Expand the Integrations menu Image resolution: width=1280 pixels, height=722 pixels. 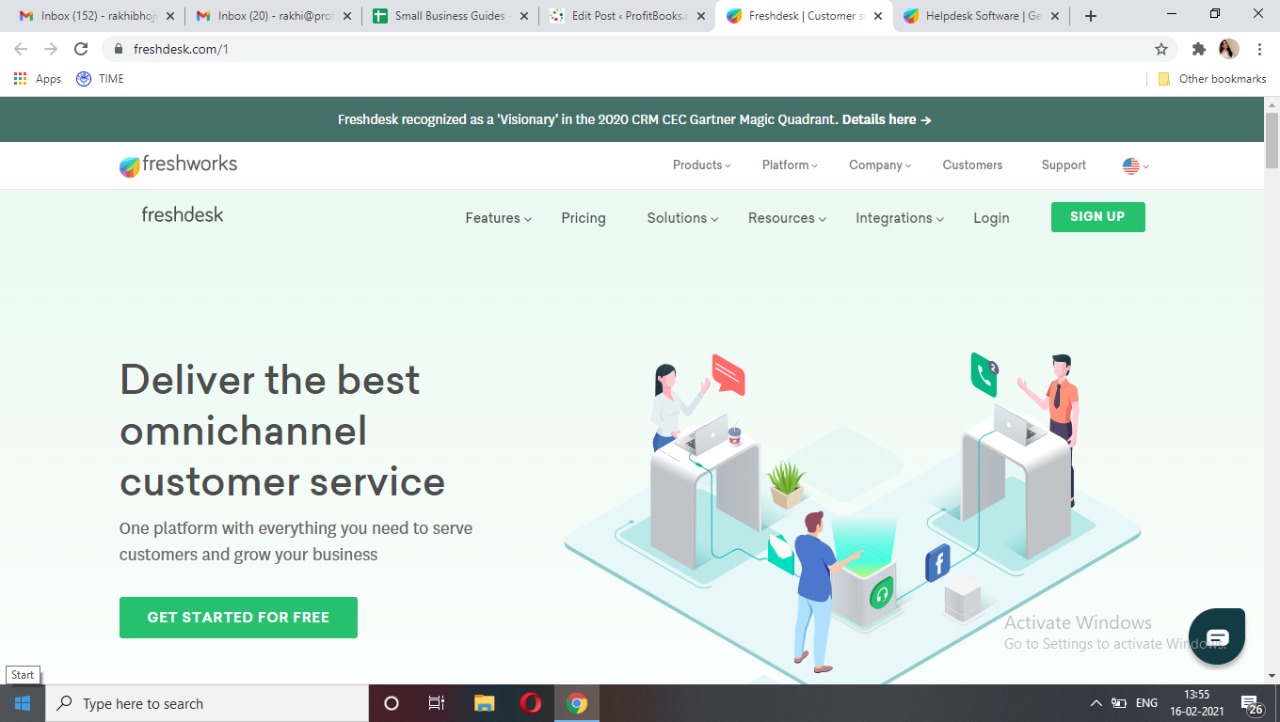(899, 218)
